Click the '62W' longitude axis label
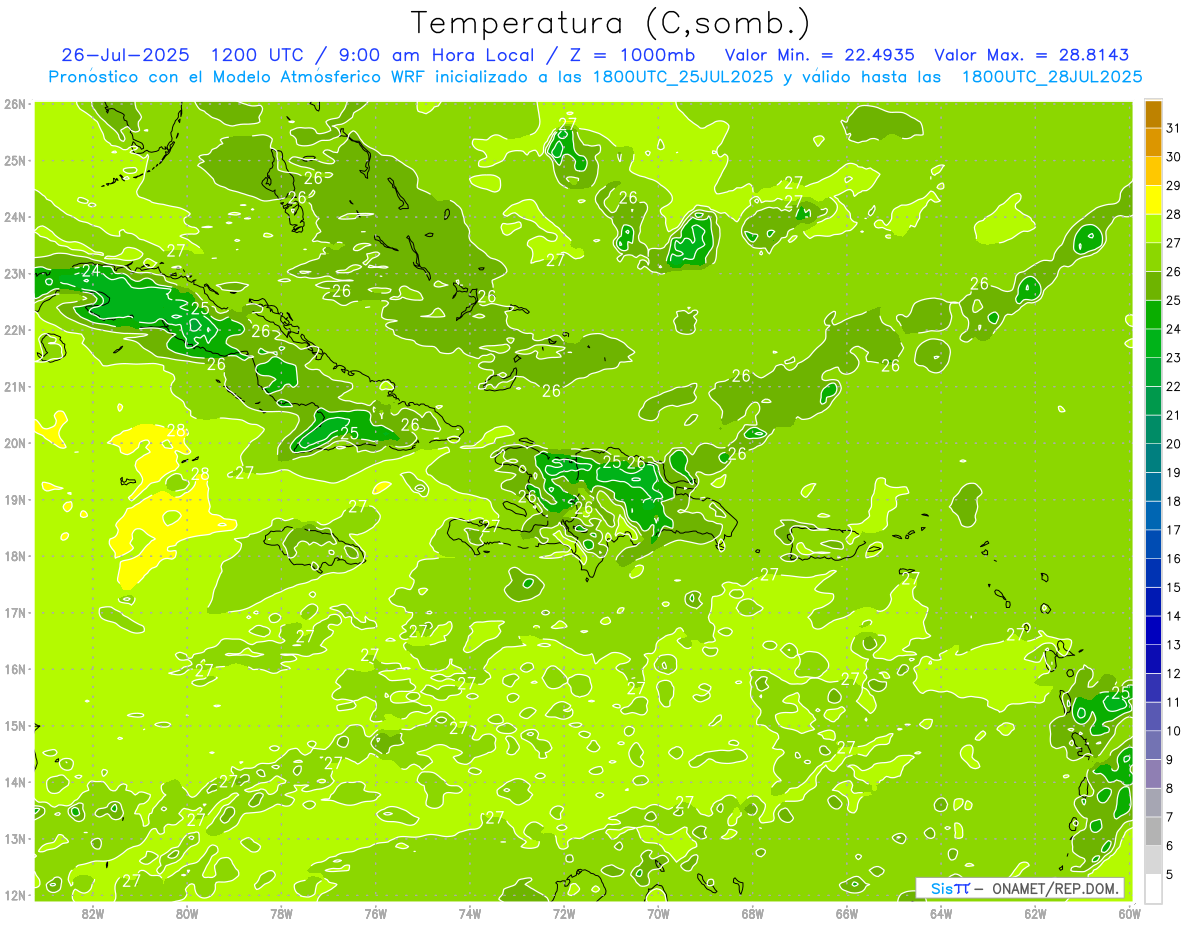1200x927 pixels. point(1035,913)
